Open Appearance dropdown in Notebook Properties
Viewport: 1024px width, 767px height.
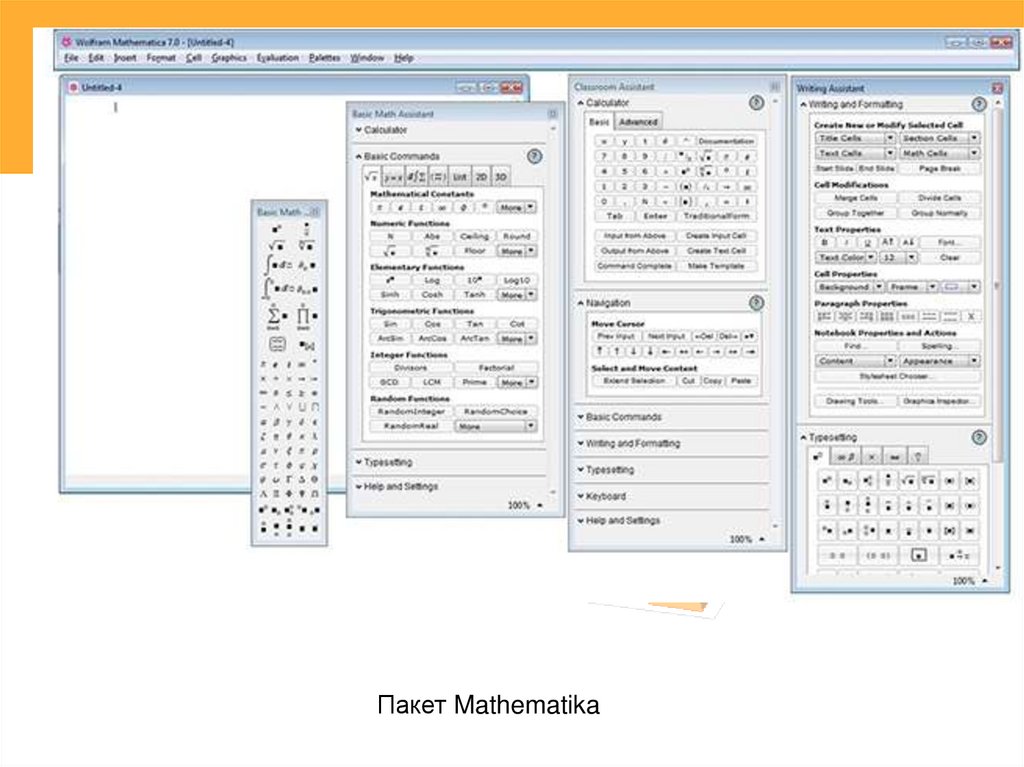pos(940,361)
